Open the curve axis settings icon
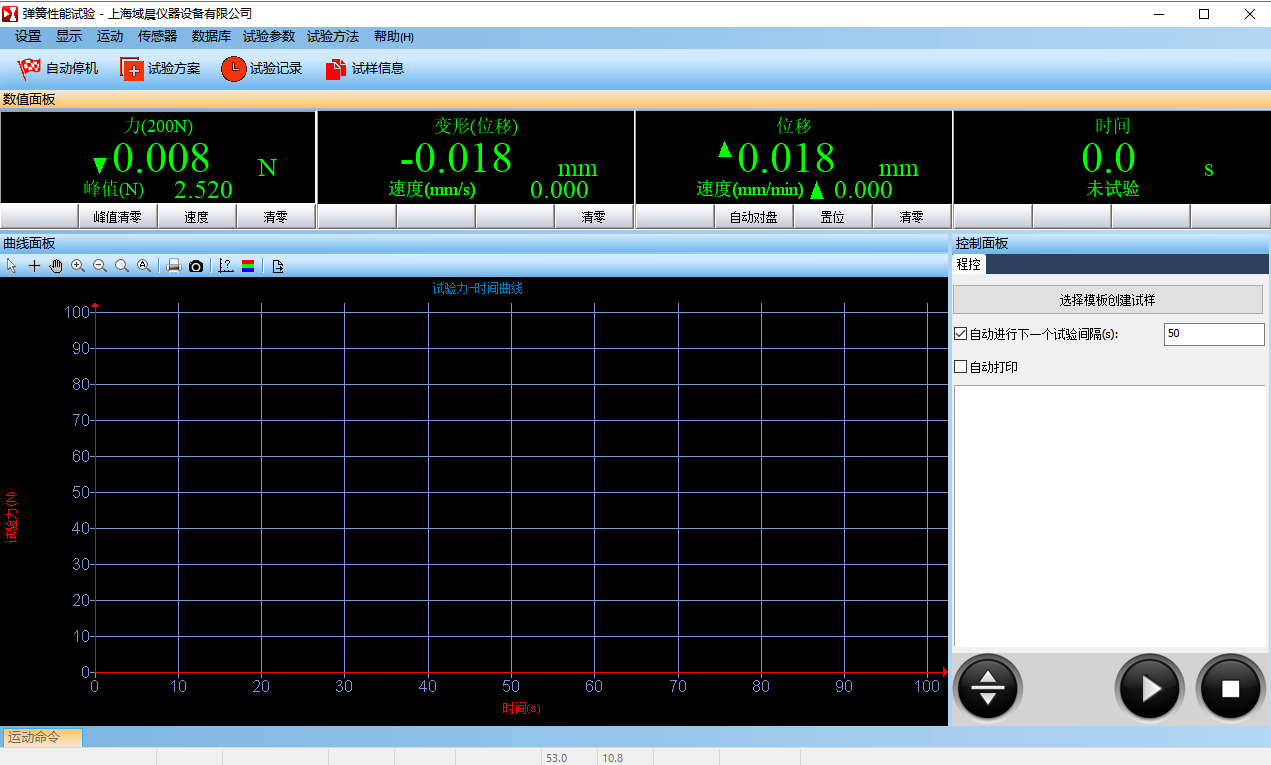 [225, 266]
